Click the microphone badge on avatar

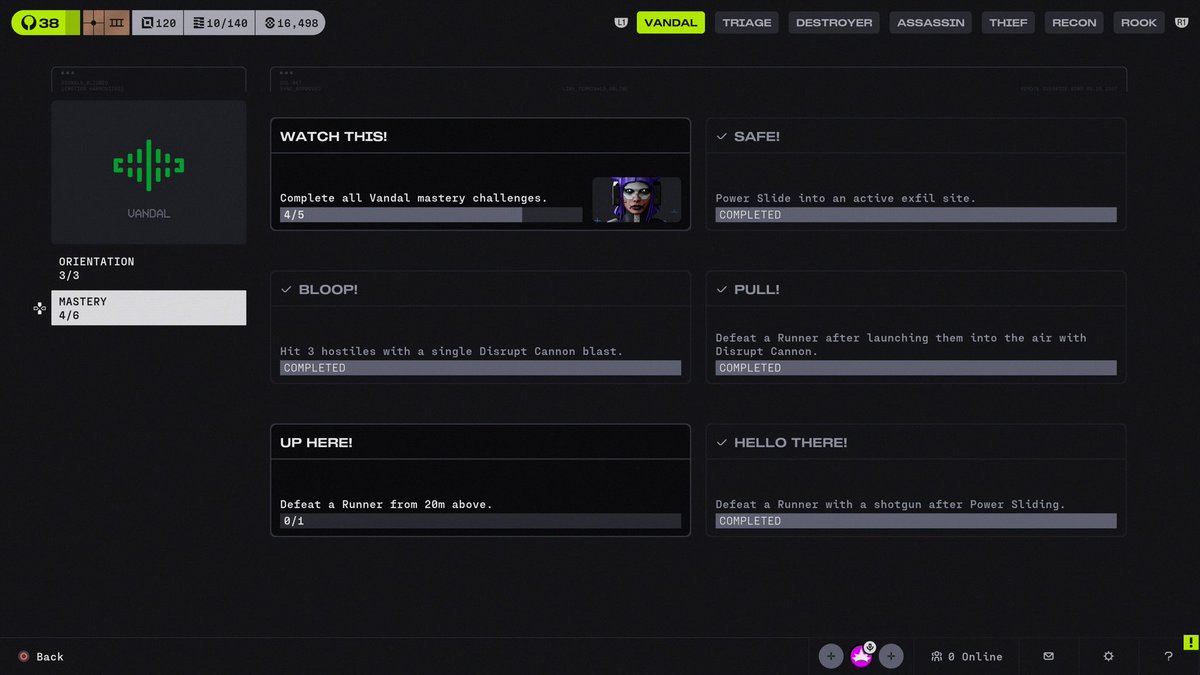(870, 647)
